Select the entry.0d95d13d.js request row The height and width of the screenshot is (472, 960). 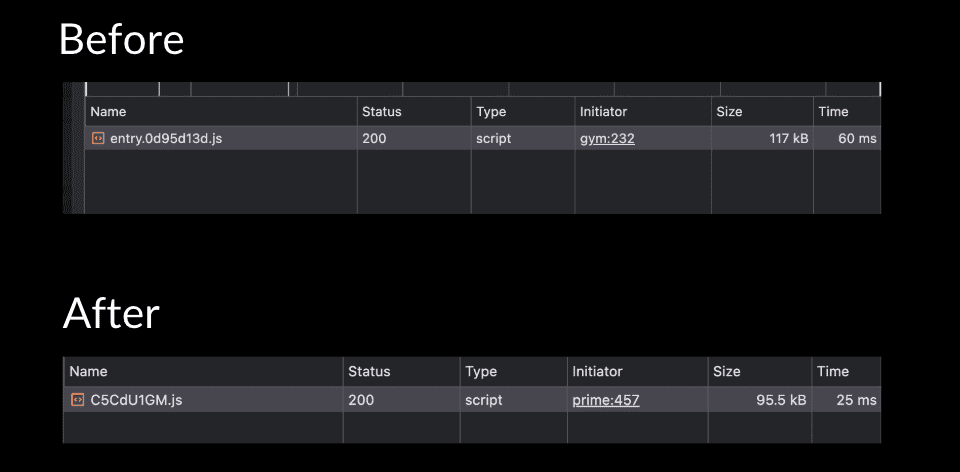coord(482,138)
